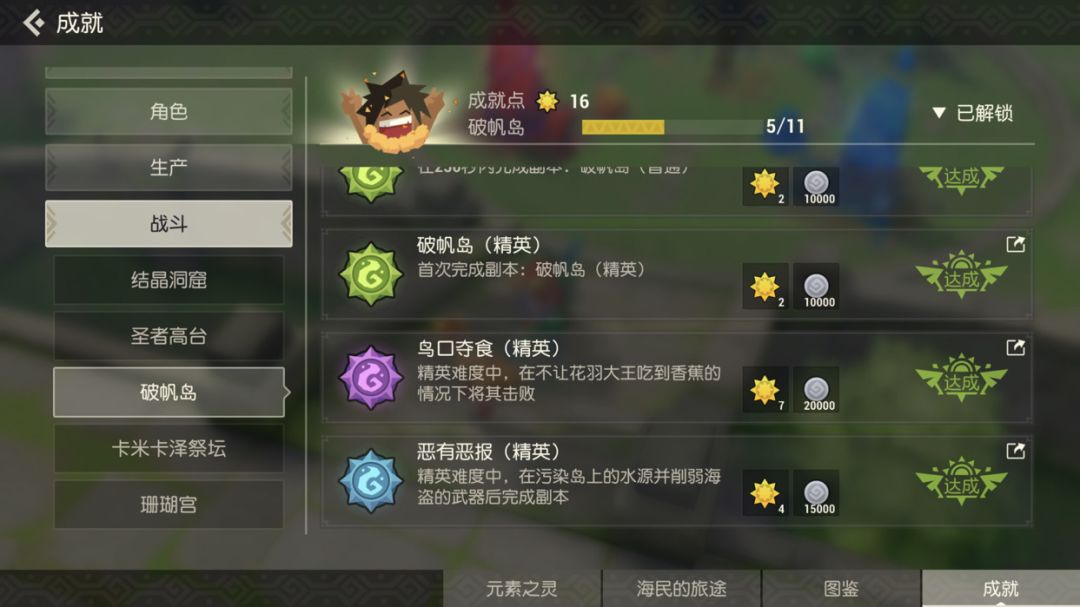
Task: Tap the back arrow beside 成就
Action: tap(33, 23)
